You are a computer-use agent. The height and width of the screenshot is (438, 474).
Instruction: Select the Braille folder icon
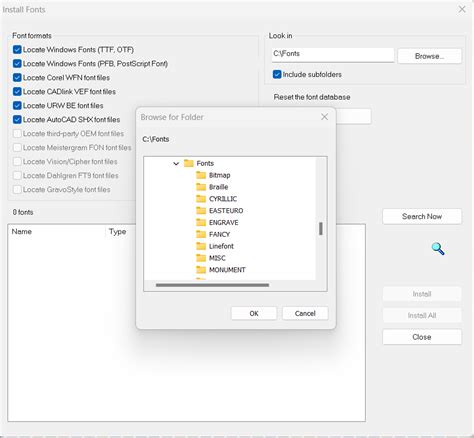point(201,187)
